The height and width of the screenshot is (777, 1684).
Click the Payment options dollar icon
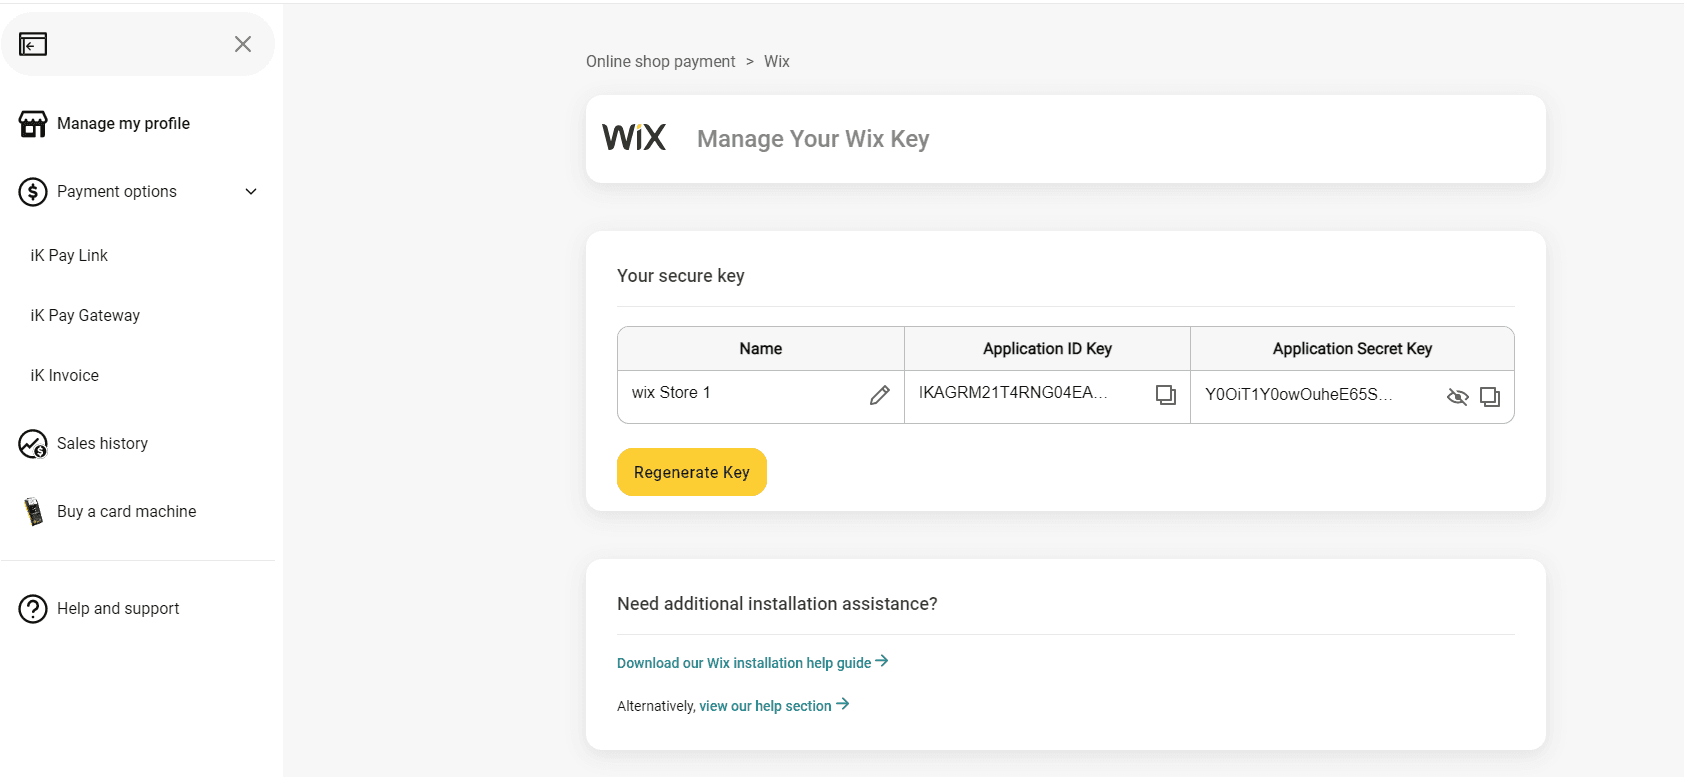point(33,192)
